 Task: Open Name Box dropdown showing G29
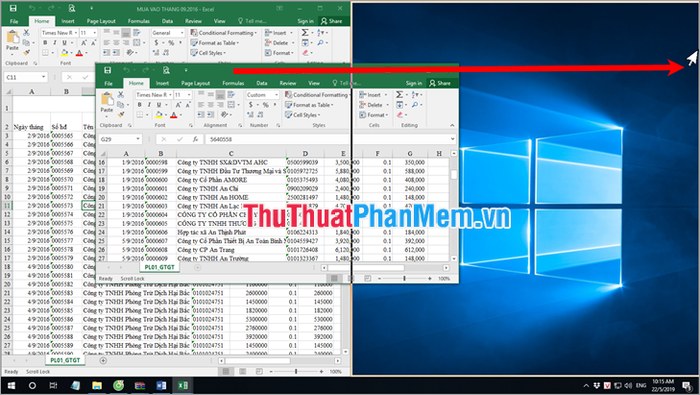coord(138,139)
